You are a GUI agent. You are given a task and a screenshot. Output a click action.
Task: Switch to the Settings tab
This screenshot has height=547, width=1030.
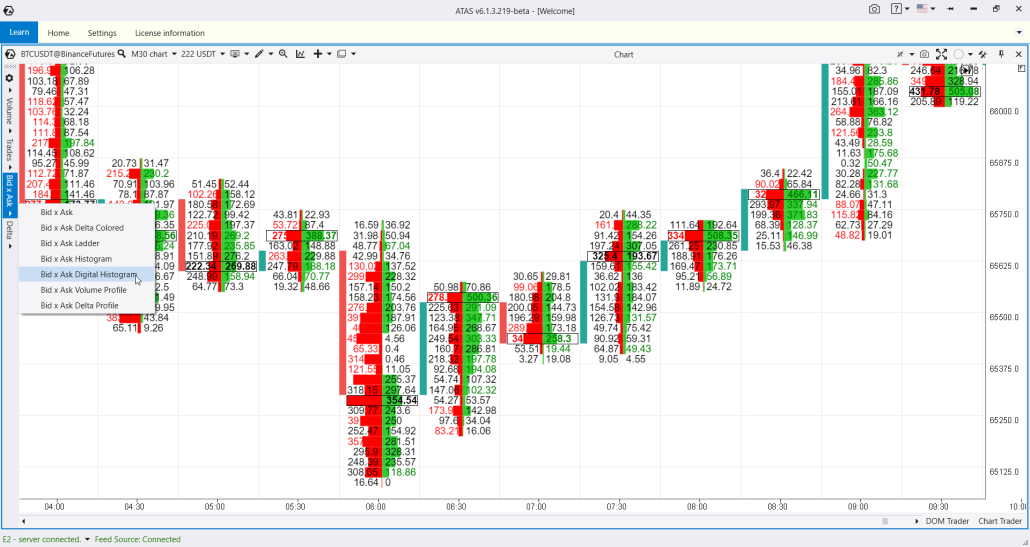101,33
